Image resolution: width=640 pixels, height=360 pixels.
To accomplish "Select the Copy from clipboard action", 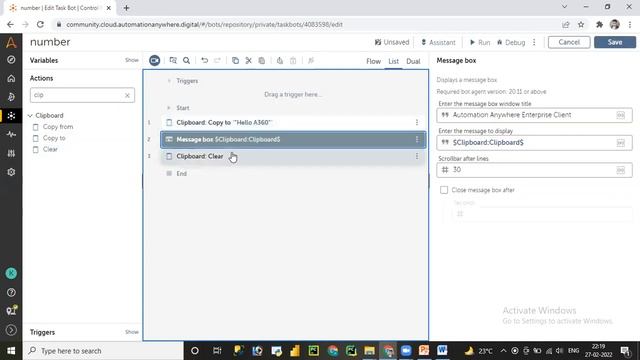I will [58, 127].
